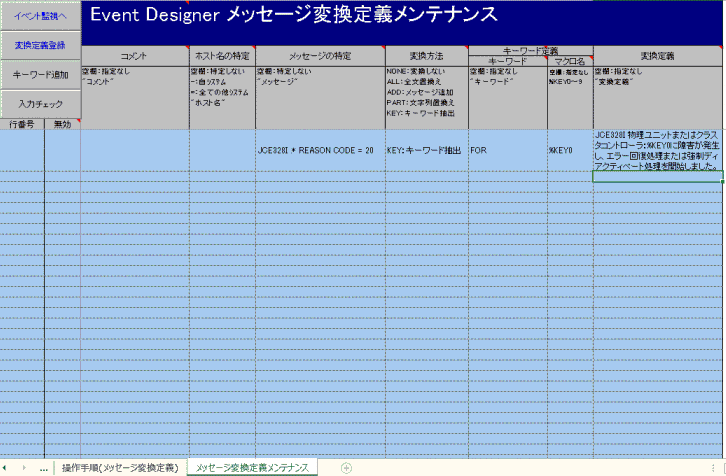Click the Event Designer title banner

point(402,23)
